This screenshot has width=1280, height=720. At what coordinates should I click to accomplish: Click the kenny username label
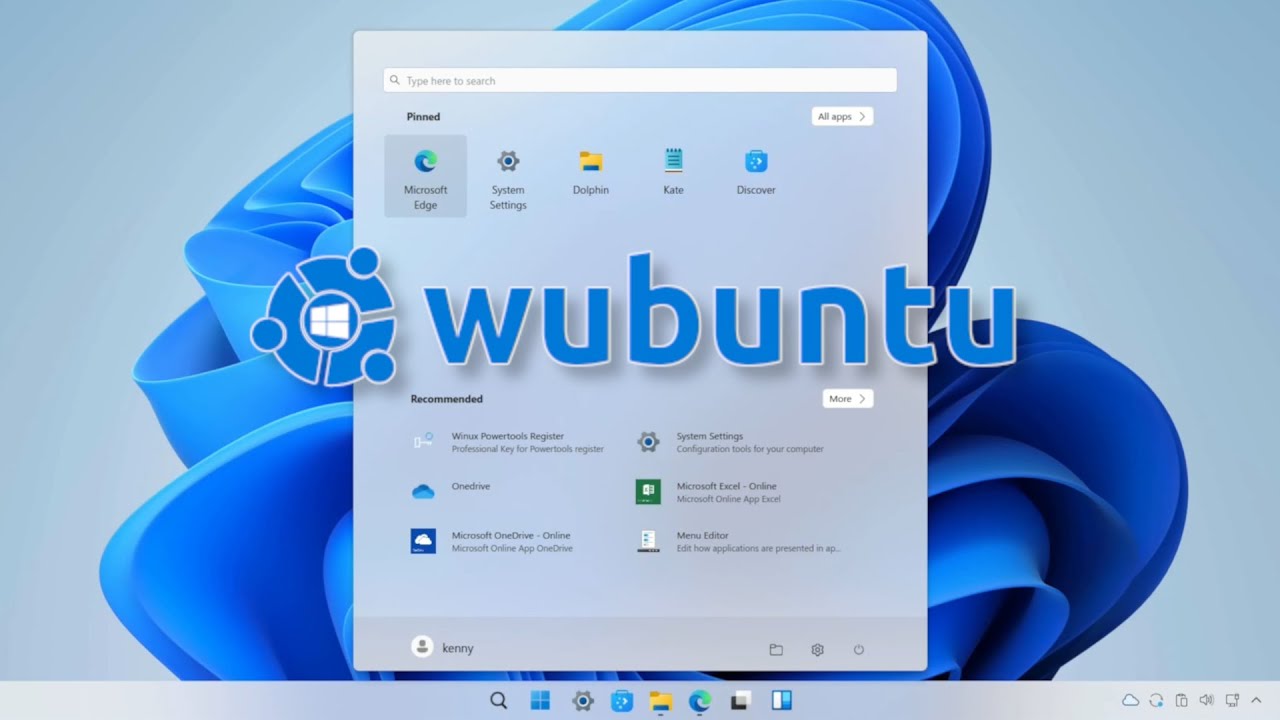click(x=458, y=649)
